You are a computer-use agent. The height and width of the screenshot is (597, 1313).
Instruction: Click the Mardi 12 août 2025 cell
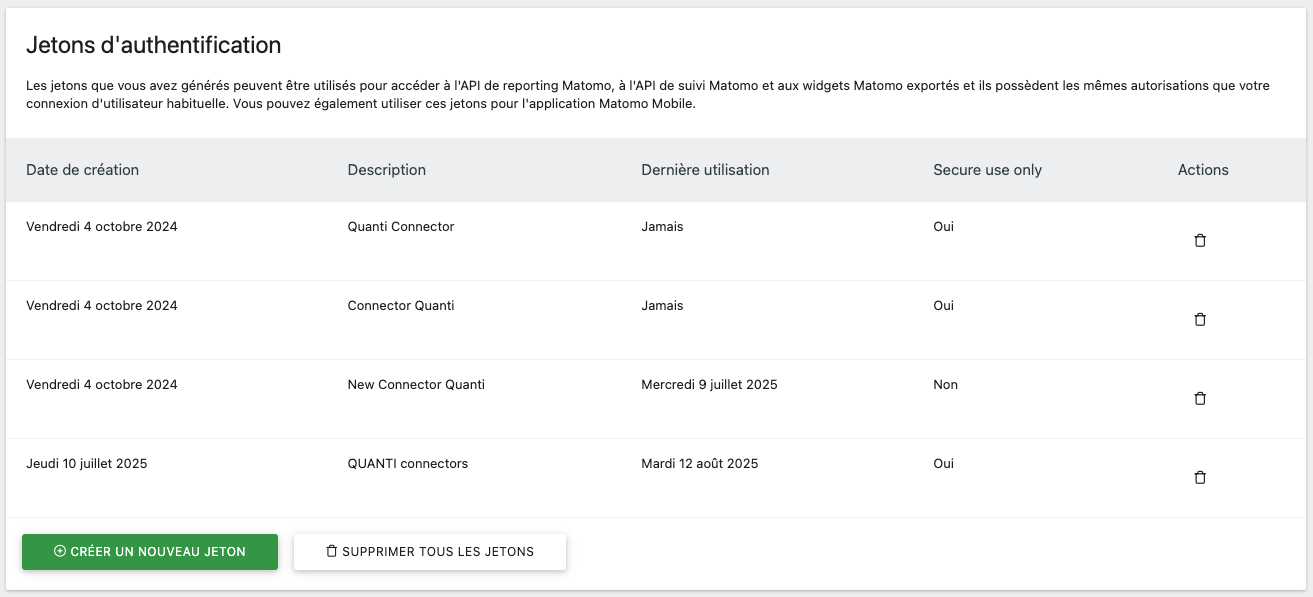699,464
